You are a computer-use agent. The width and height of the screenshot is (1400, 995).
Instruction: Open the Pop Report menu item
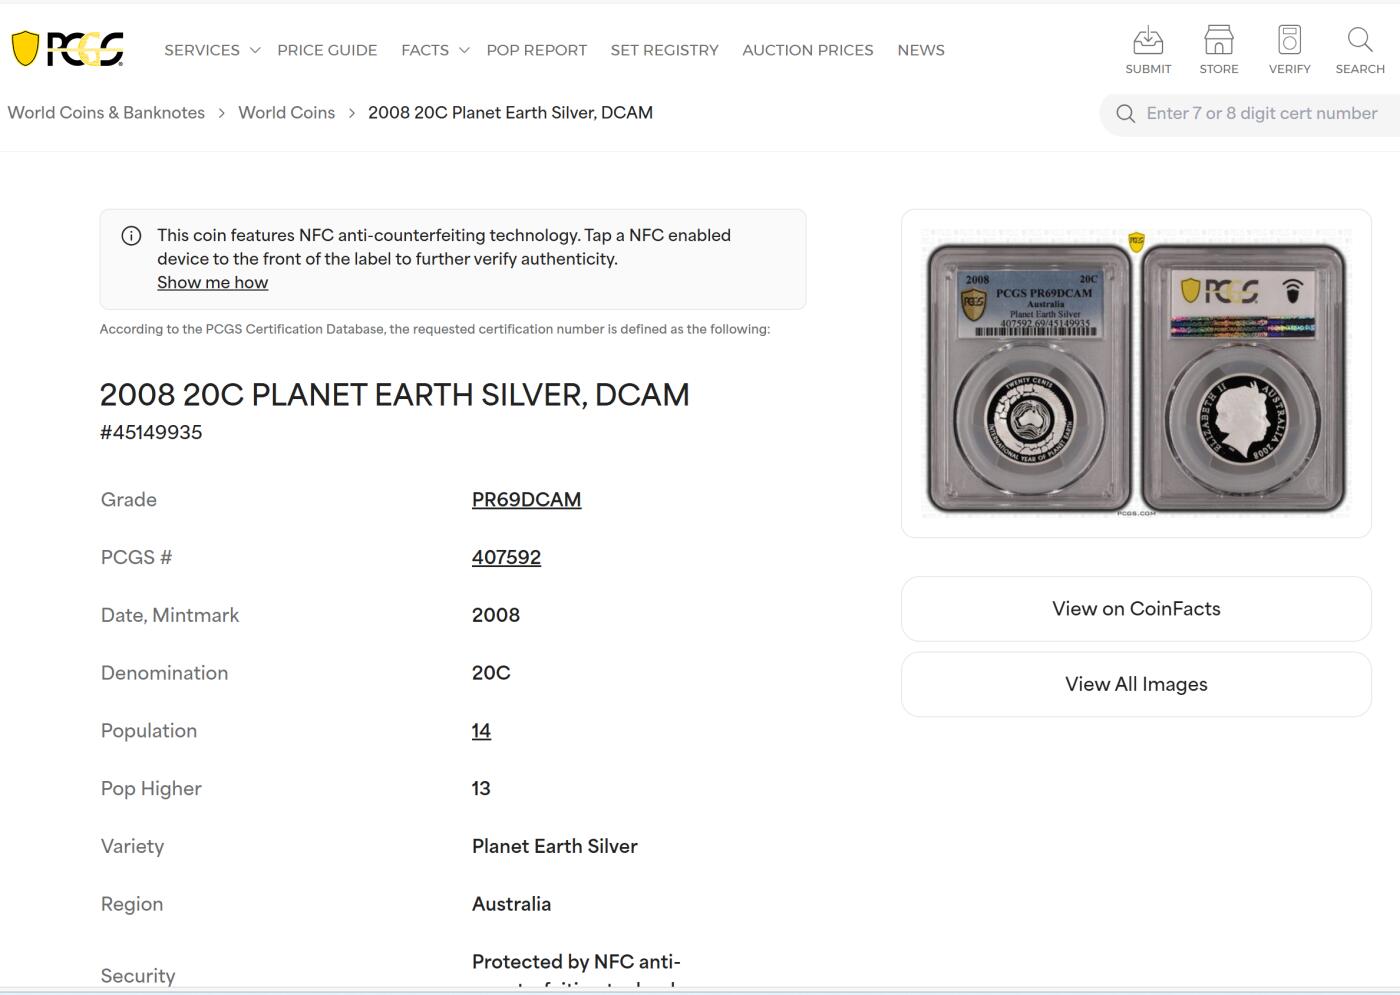pos(536,50)
